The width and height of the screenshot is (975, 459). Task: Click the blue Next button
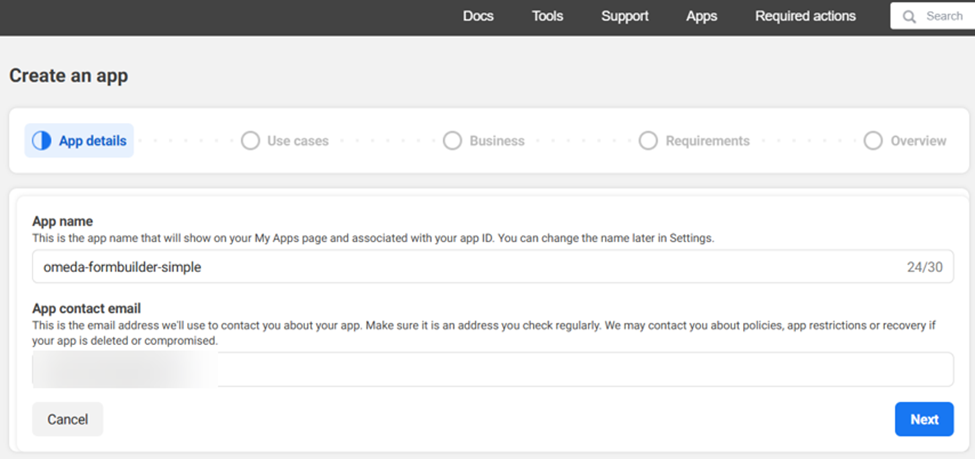(923, 419)
